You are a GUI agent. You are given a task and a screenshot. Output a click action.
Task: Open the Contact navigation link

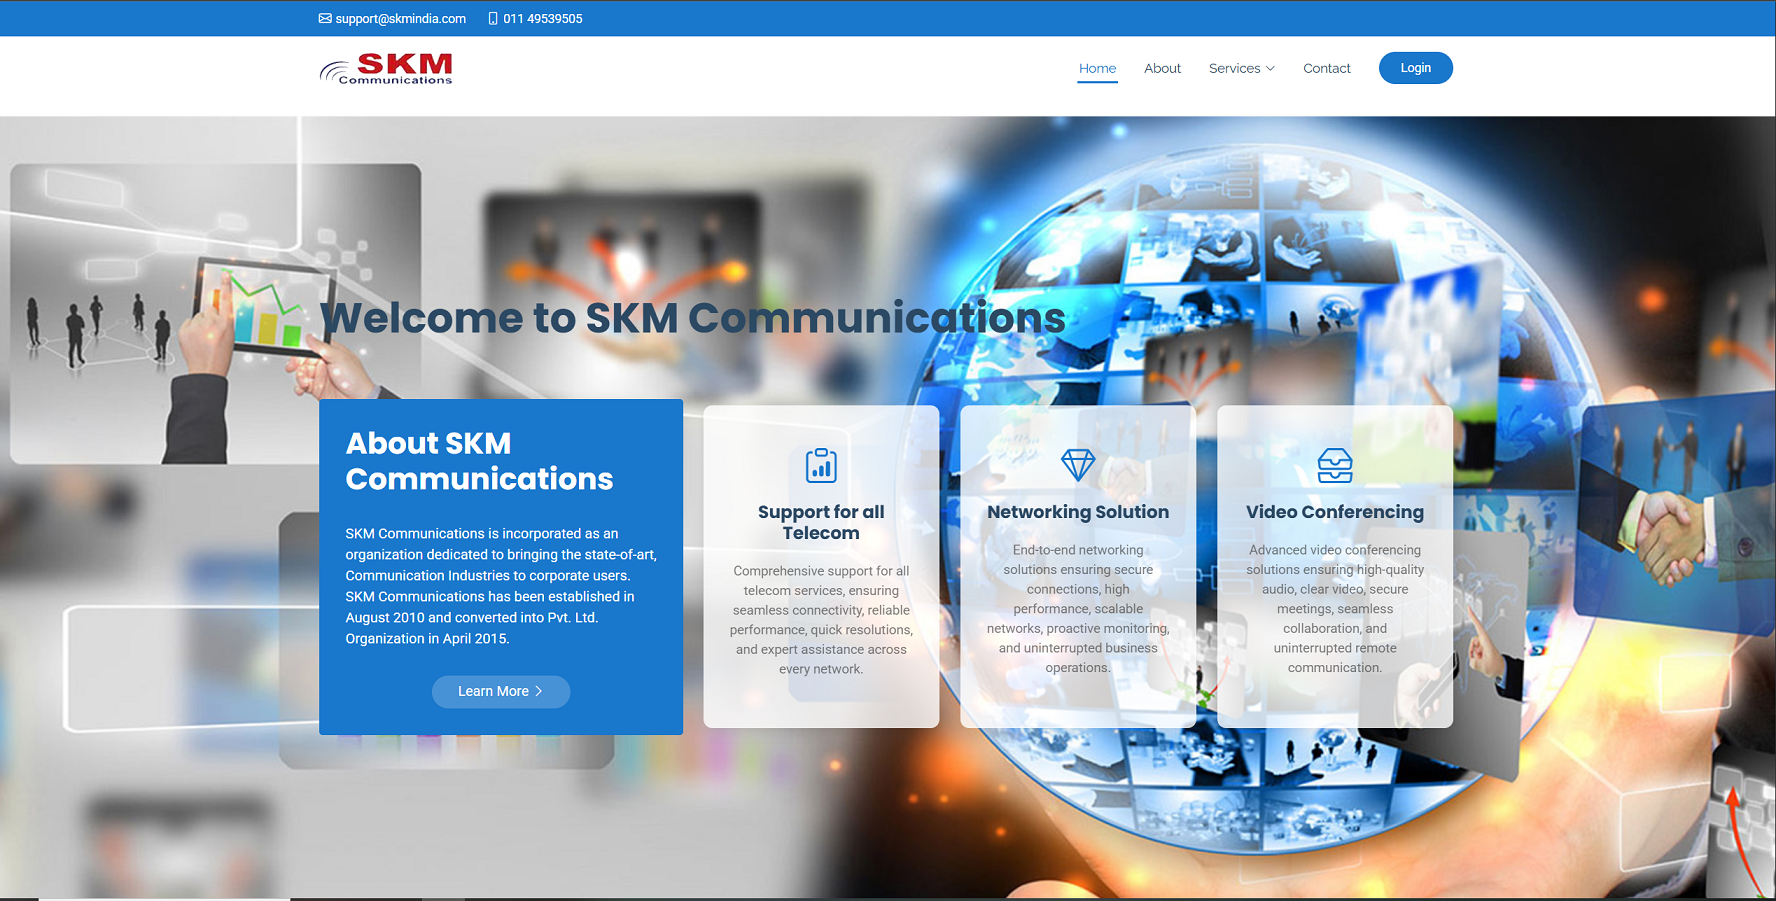pyautogui.click(x=1326, y=68)
